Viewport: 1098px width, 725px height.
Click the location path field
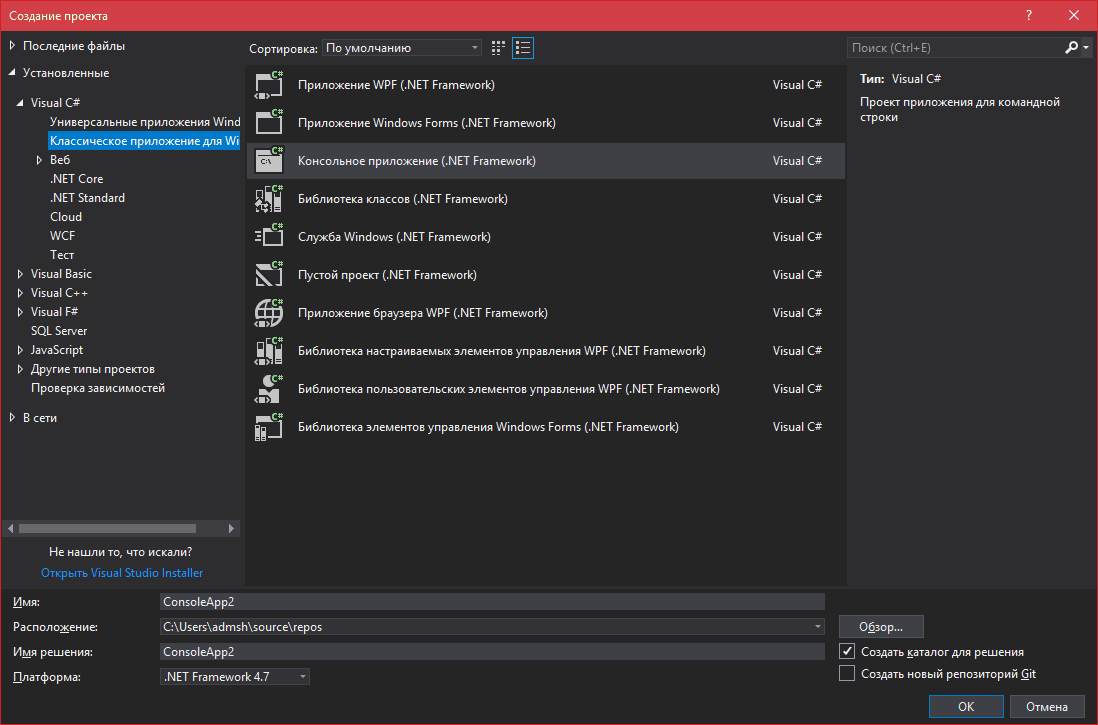[485, 627]
